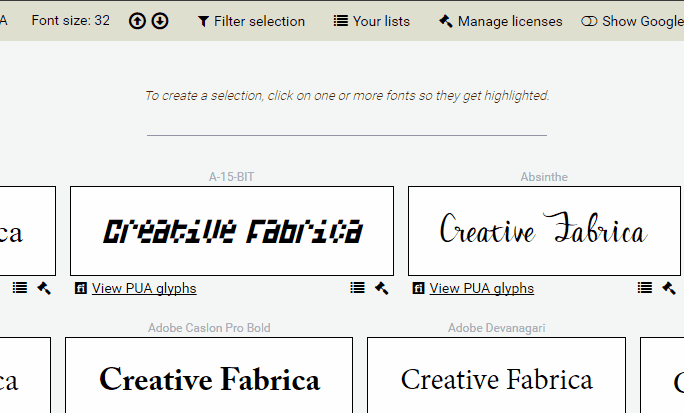684x413 pixels.
Task: Open Filter selection
Action: coord(251,21)
